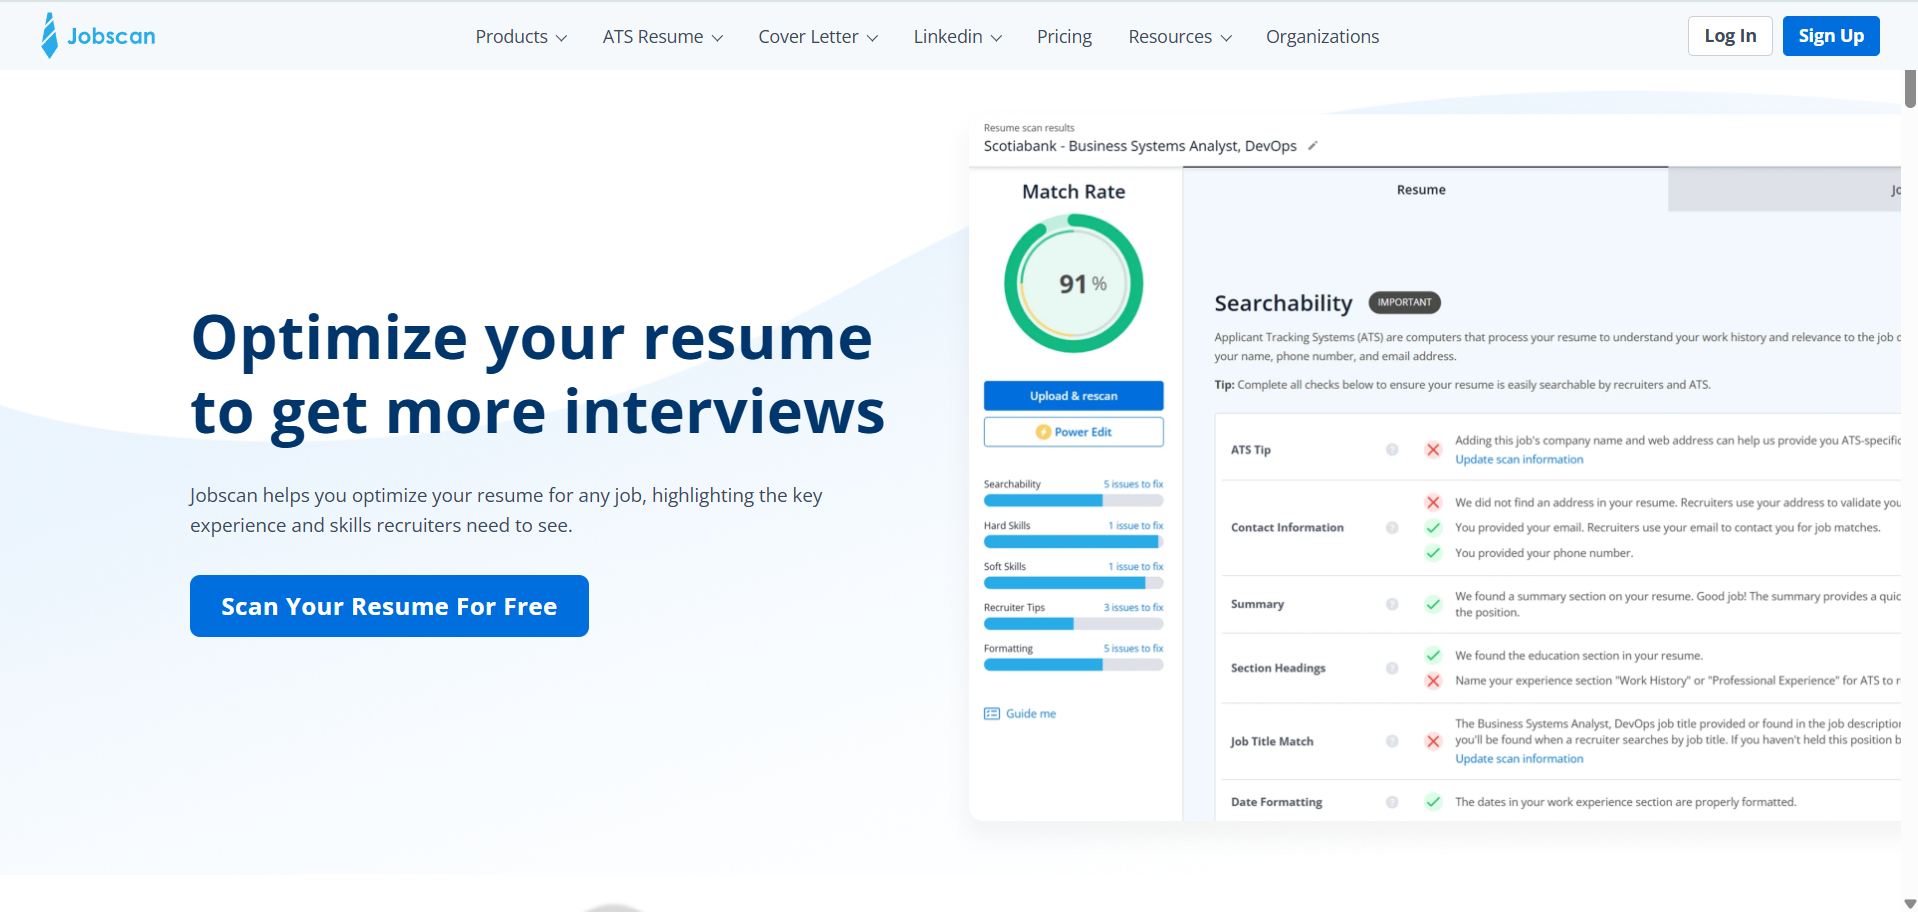Image resolution: width=1918 pixels, height=912 pixels.
Task: Open the Resources dropdown
Action: click(x=1180, y=37)
